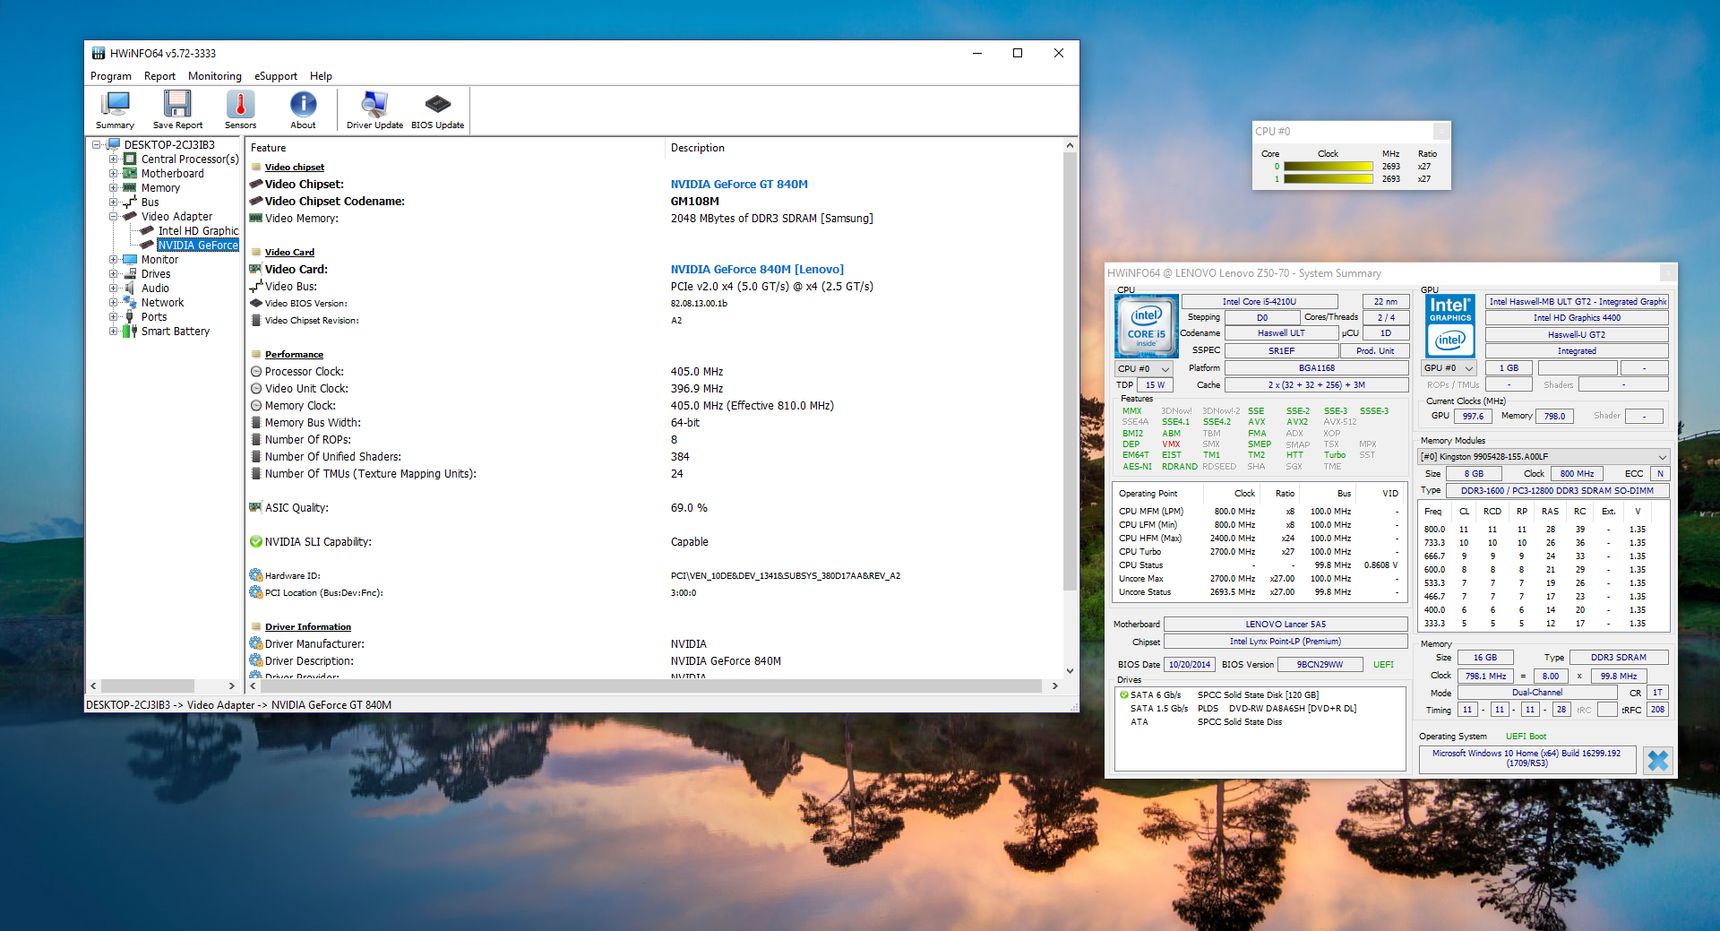Follow the NVIDIA GeForce 840M [Lenovo] link

tap(757, 269)
